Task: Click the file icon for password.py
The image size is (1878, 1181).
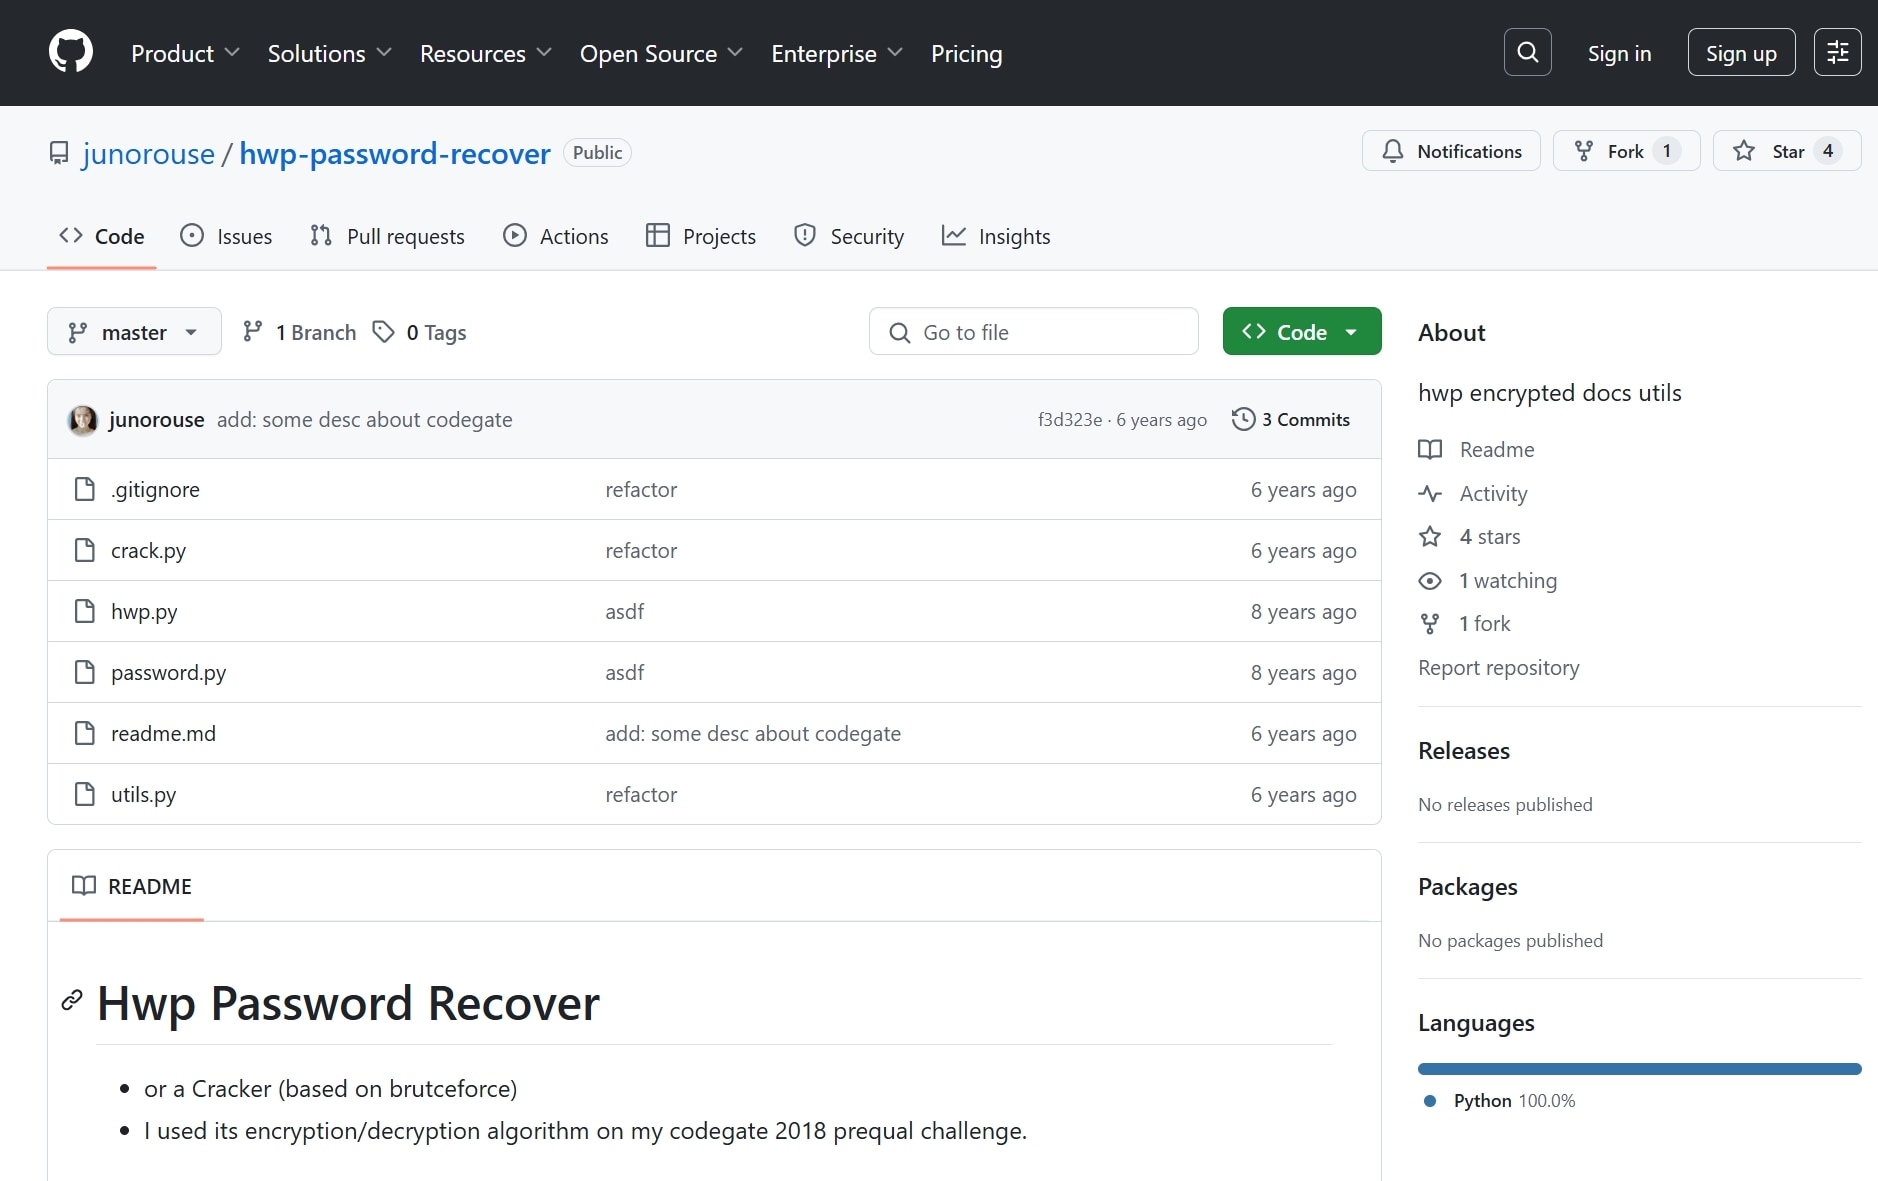Action: pyautogui.click(x=85, y=672)
